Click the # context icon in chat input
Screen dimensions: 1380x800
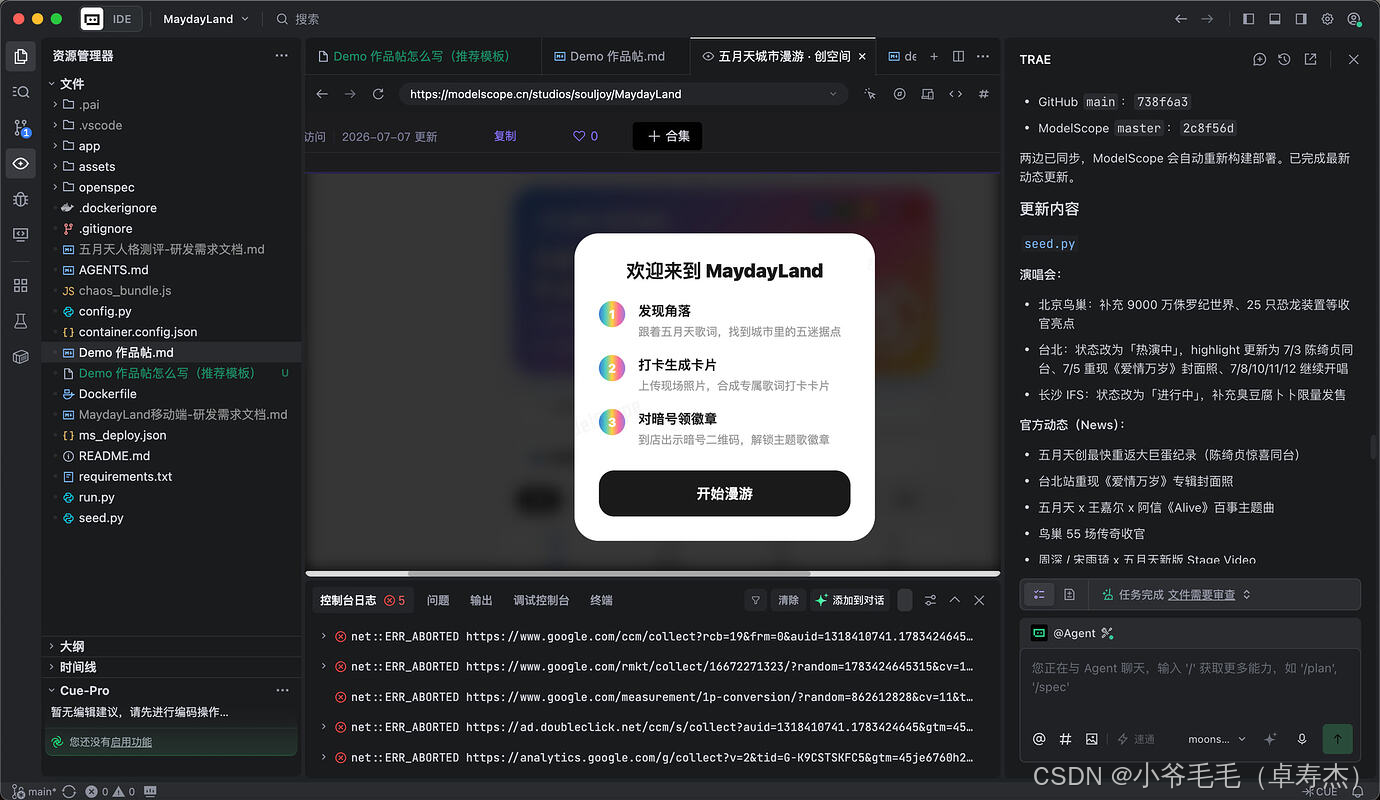pyautogui.click(x=1065, y=739)
